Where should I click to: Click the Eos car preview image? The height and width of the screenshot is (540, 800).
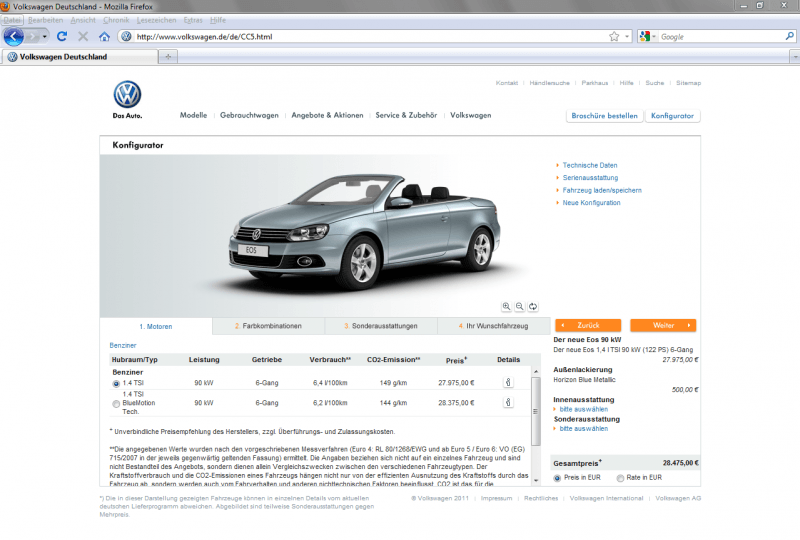pyautogui.click(x=365, y=232)
